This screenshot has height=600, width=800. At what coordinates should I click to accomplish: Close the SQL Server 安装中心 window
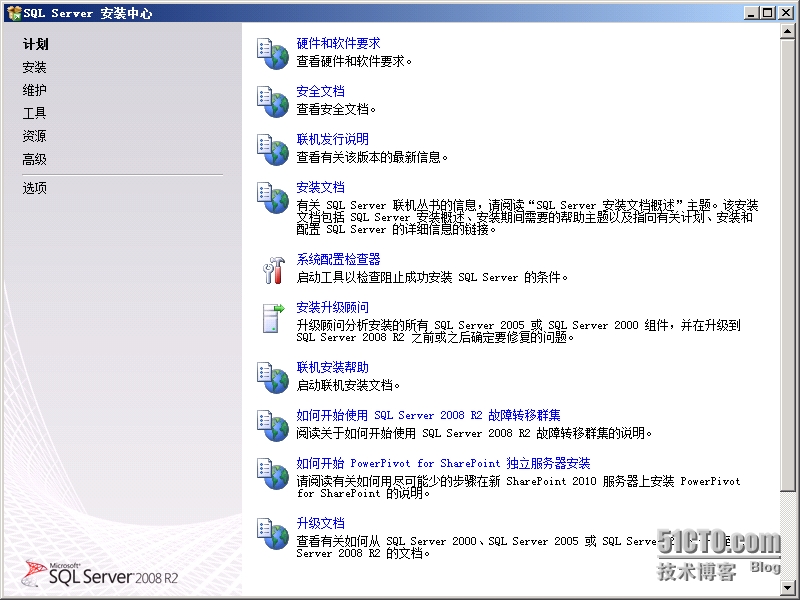coord(786,13)
